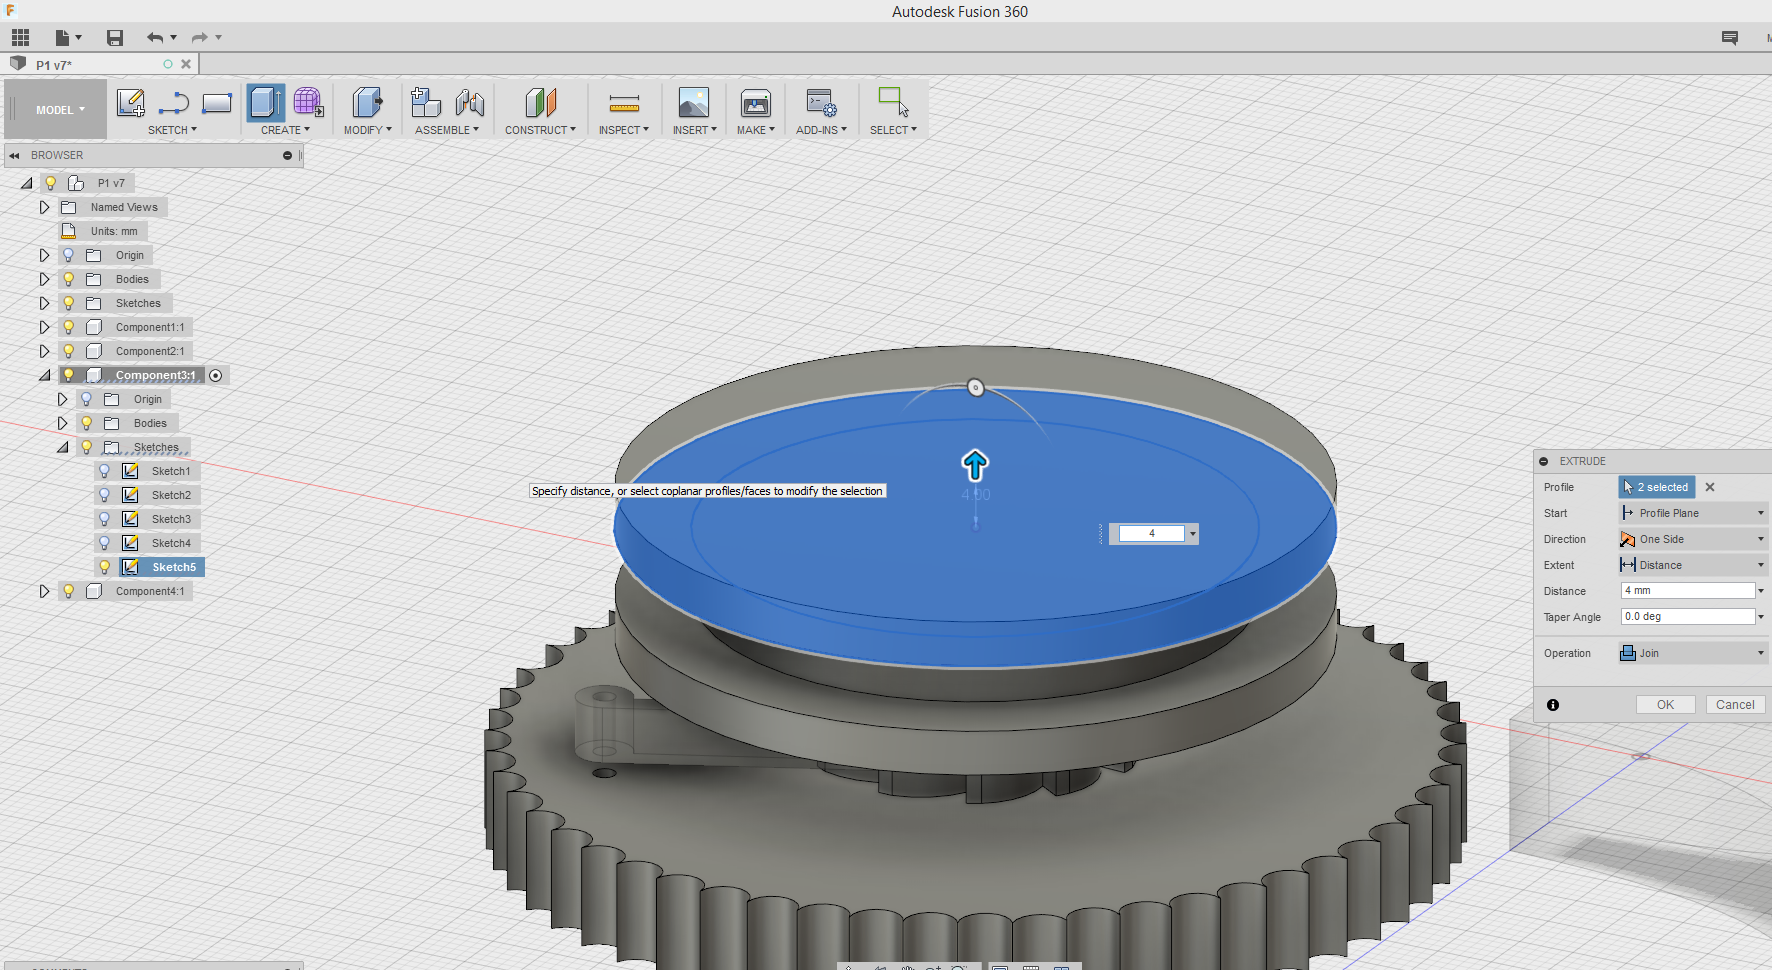Click the 2 selected profile button

[x=1657, y=487]
